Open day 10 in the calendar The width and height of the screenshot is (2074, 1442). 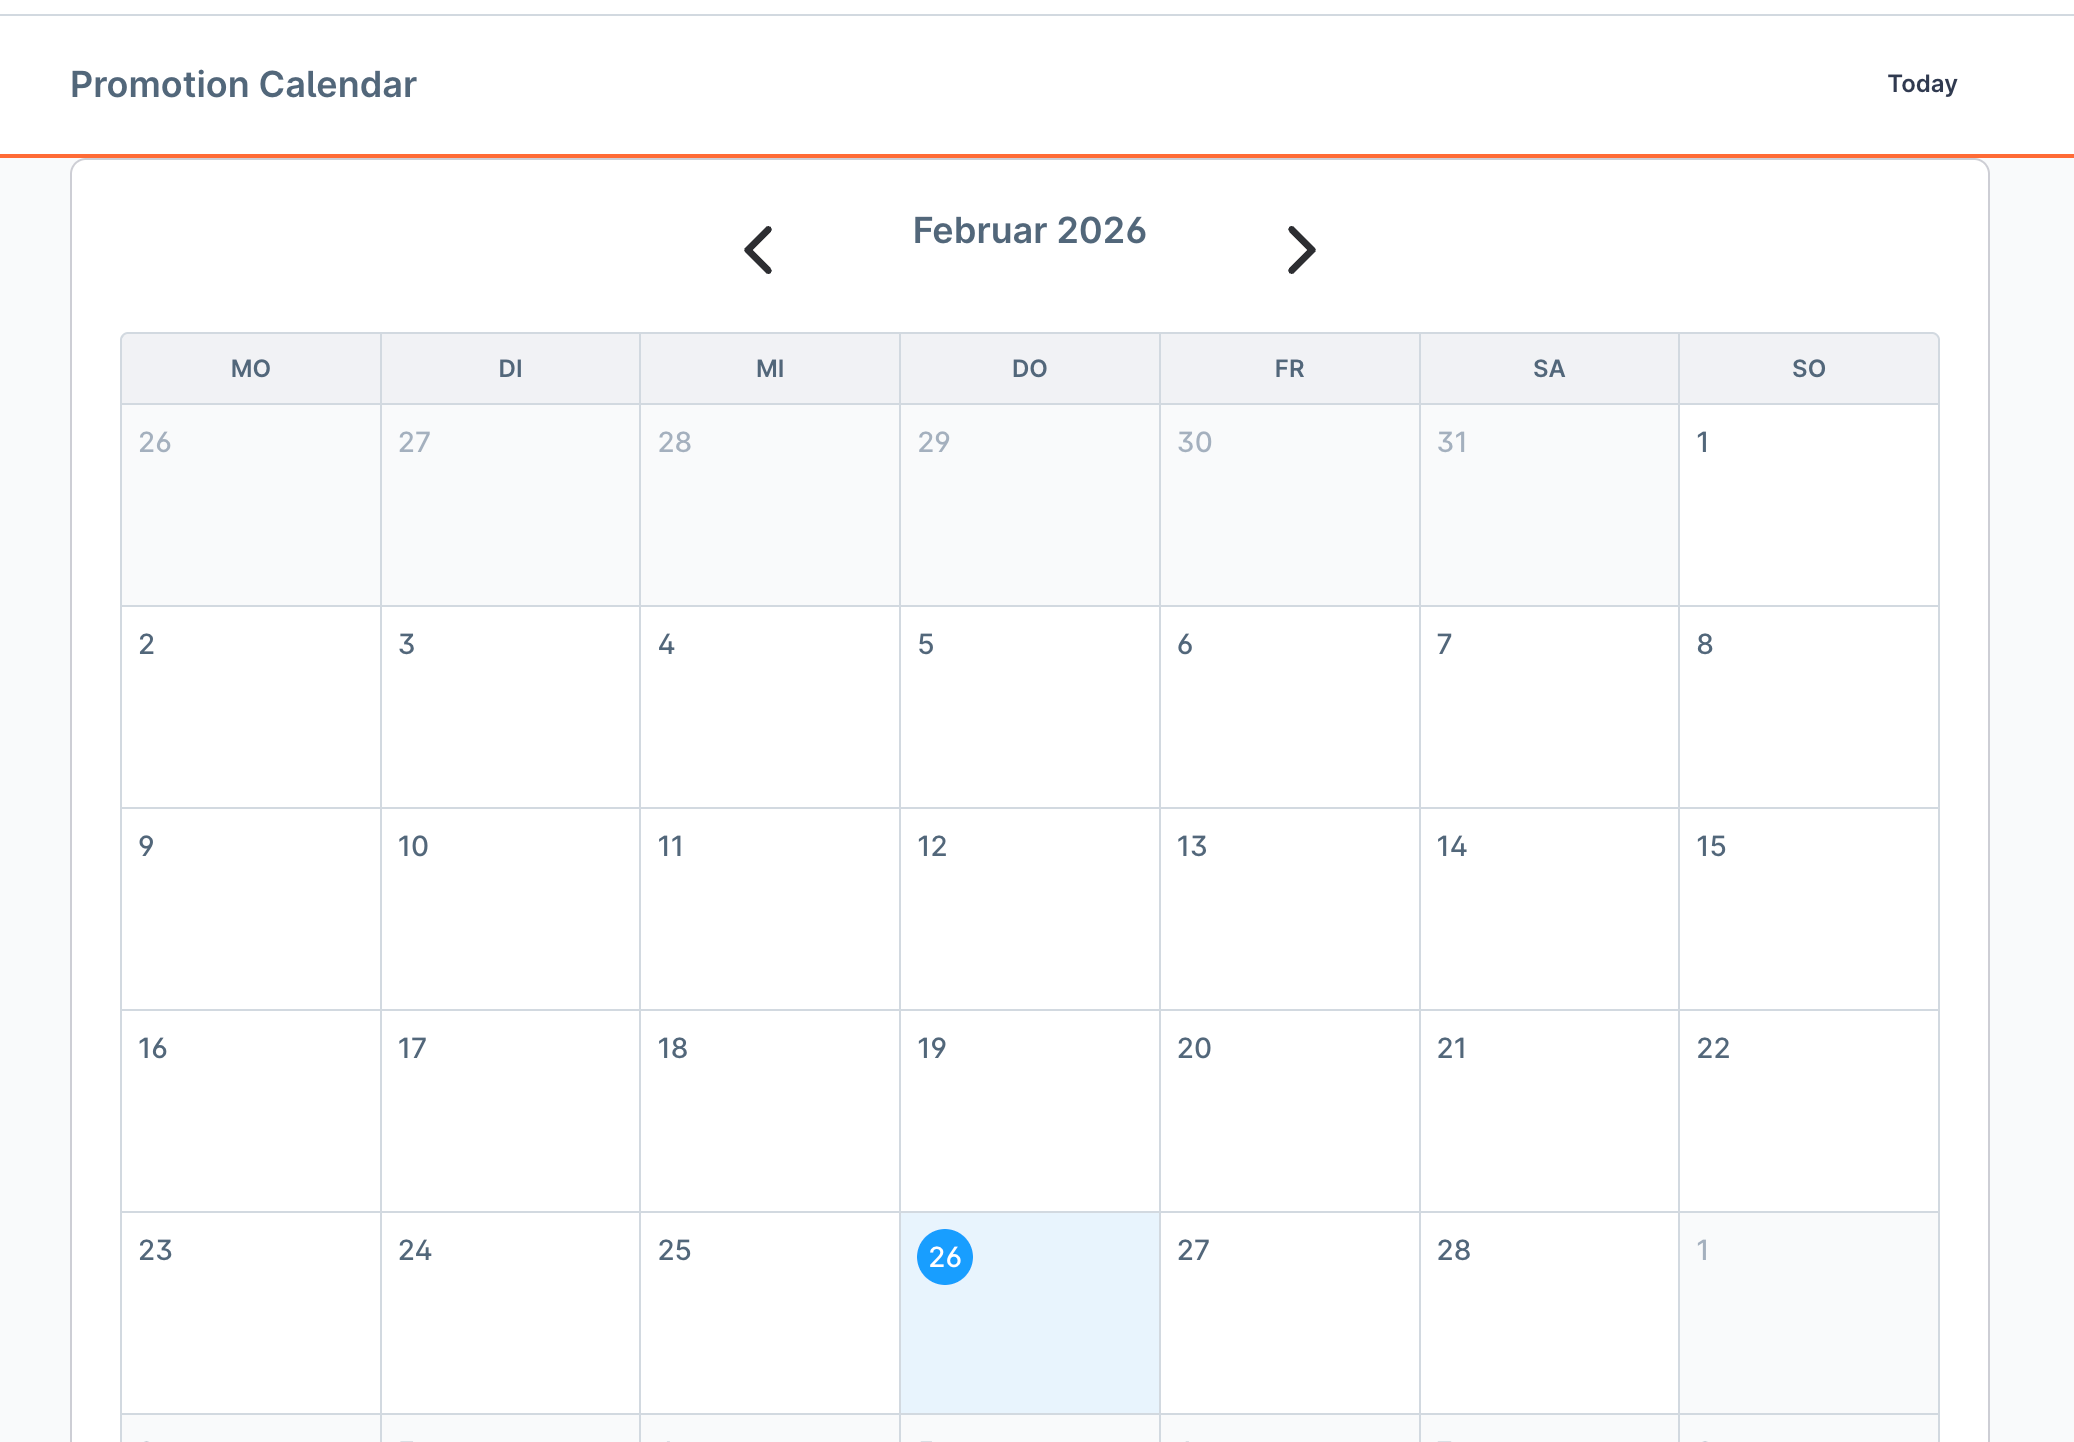click(510, 908)
